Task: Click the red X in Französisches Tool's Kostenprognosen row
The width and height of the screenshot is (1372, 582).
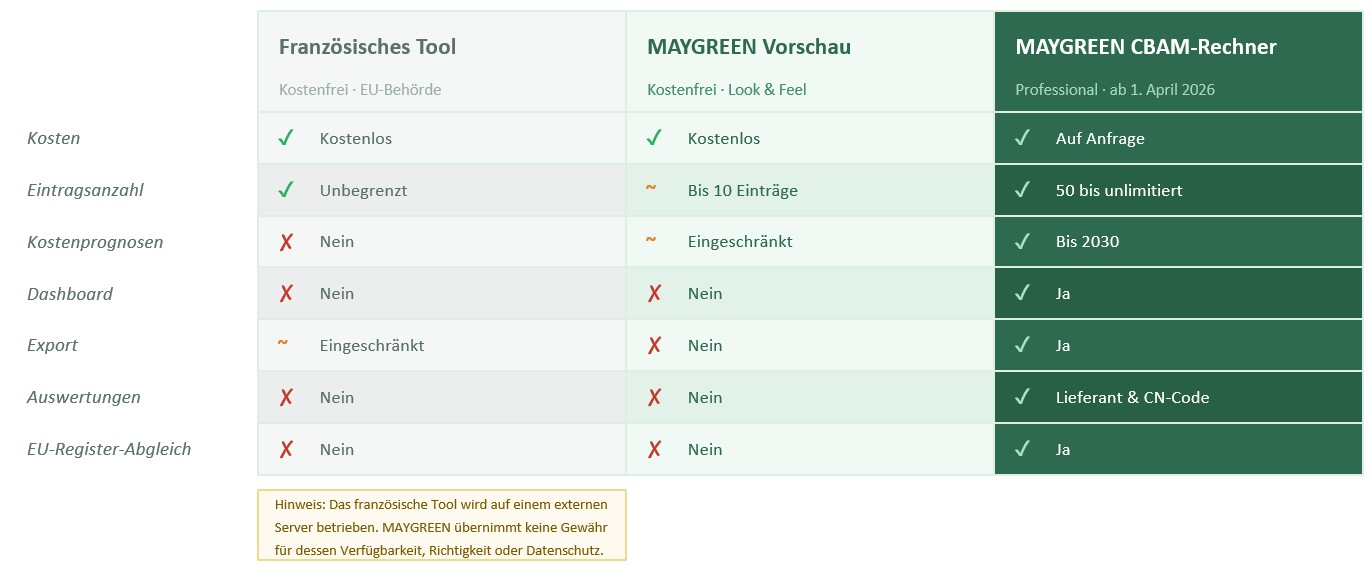Action: tap(286, 242)
